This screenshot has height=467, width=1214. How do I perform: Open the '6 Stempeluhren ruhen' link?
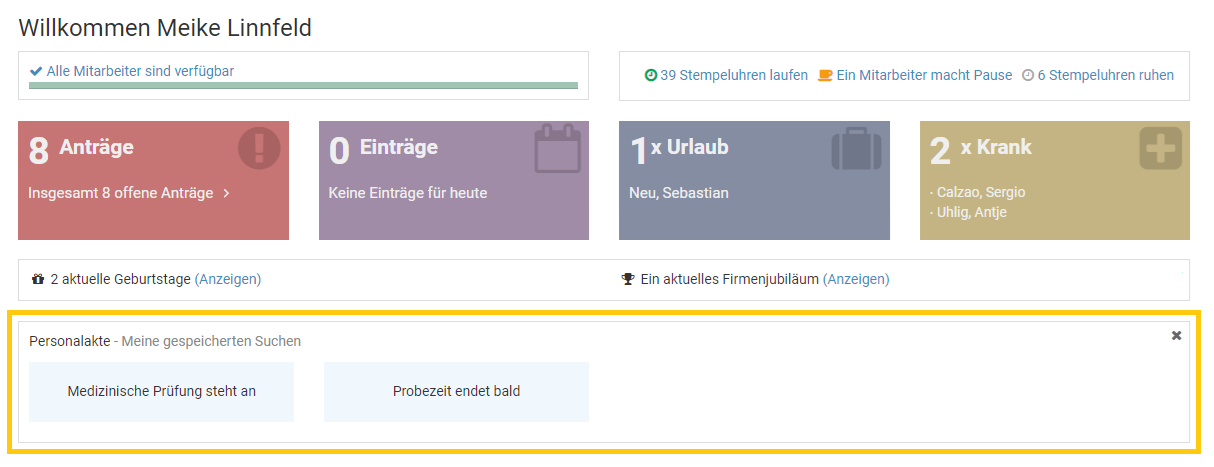point(1105,75)
